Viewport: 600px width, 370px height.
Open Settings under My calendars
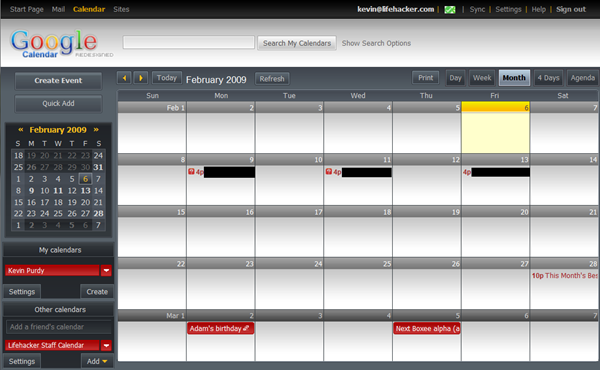point(22,292)
